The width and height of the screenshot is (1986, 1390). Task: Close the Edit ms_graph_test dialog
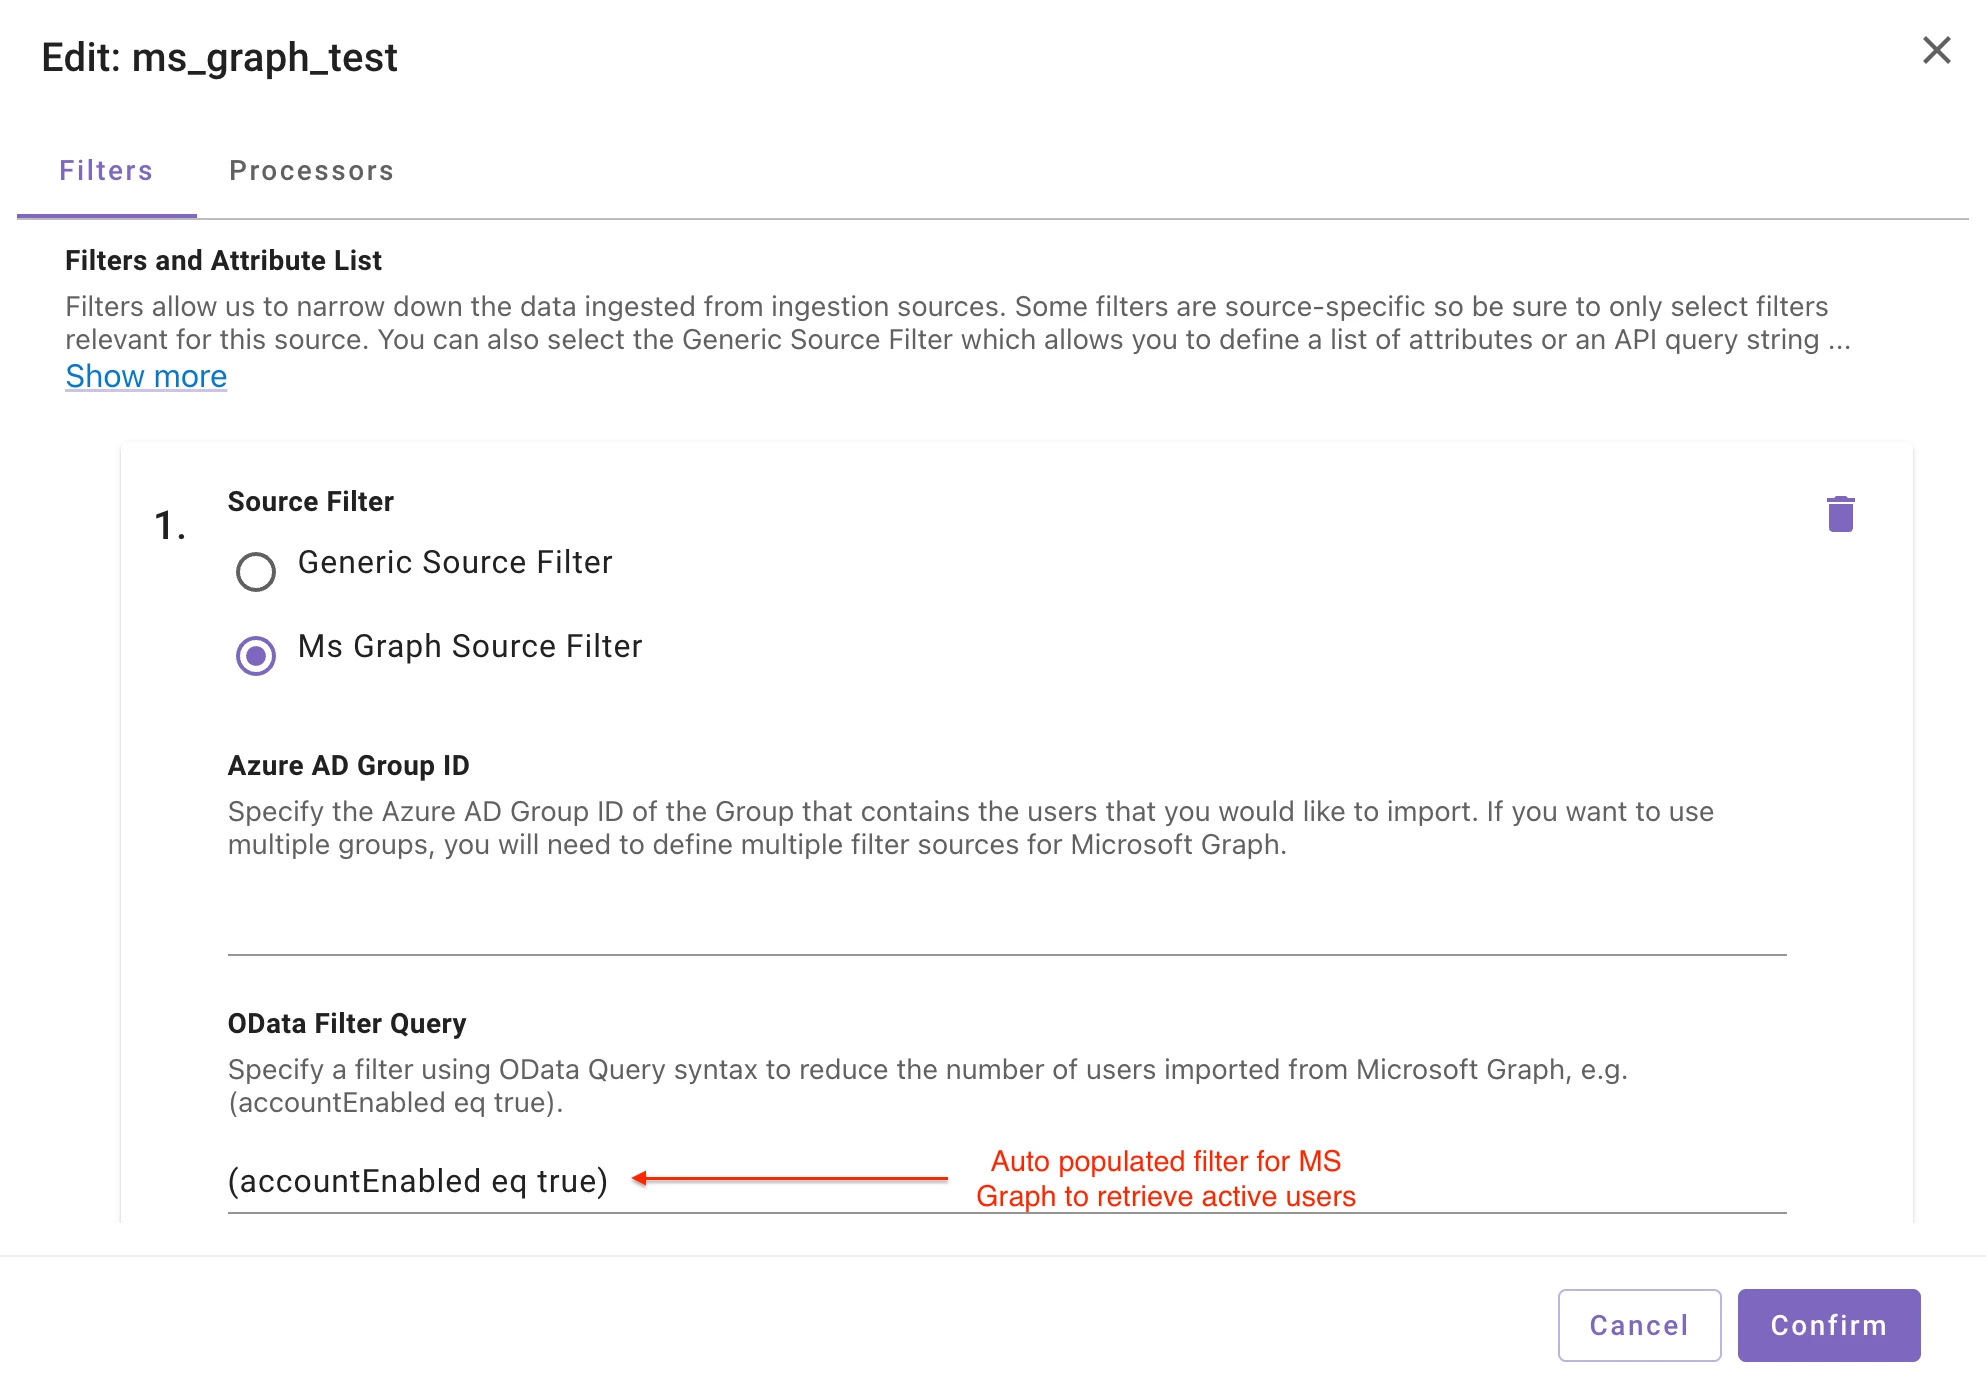tap(1936, 50)
